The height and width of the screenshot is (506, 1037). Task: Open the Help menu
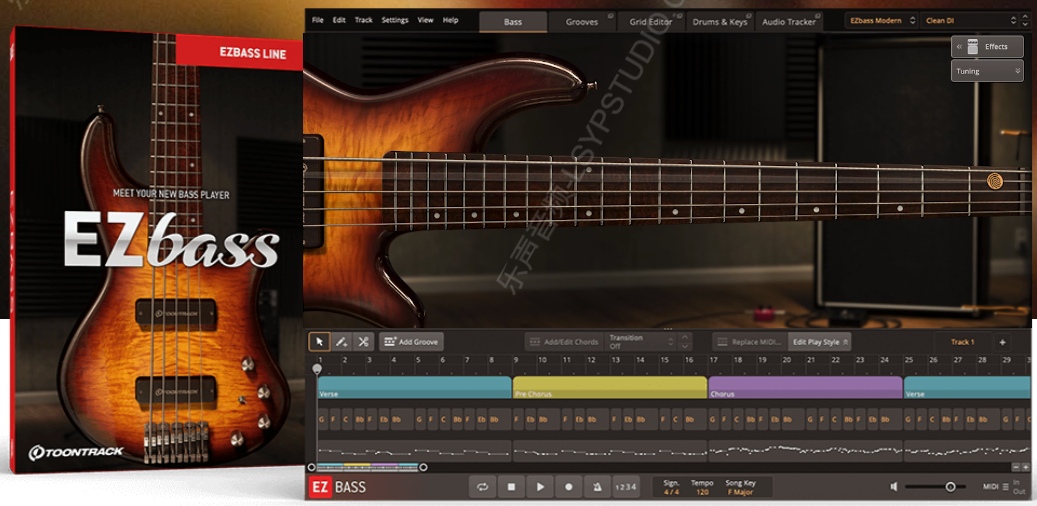[x=450, y=21]
